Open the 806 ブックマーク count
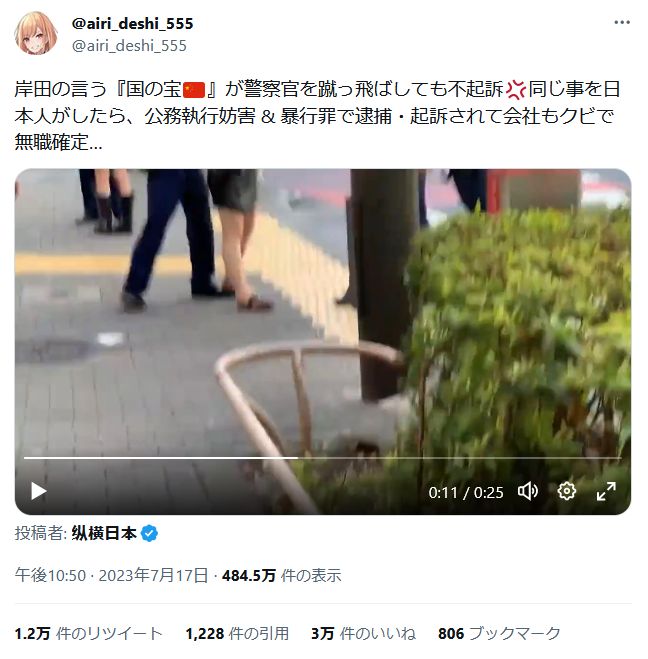This screenshot has height=659, width=648. click(x=499, y=633)
